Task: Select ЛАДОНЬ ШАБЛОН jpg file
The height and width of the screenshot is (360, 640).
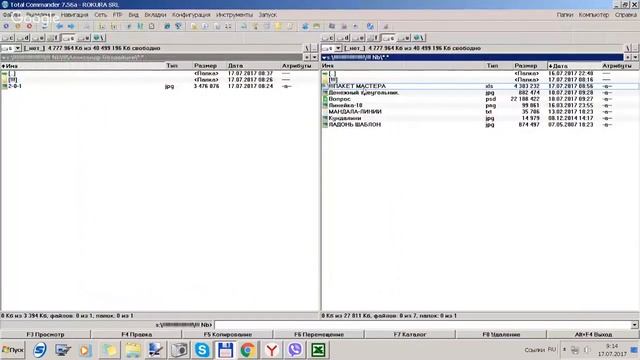Action: click(x=480, y=124)
